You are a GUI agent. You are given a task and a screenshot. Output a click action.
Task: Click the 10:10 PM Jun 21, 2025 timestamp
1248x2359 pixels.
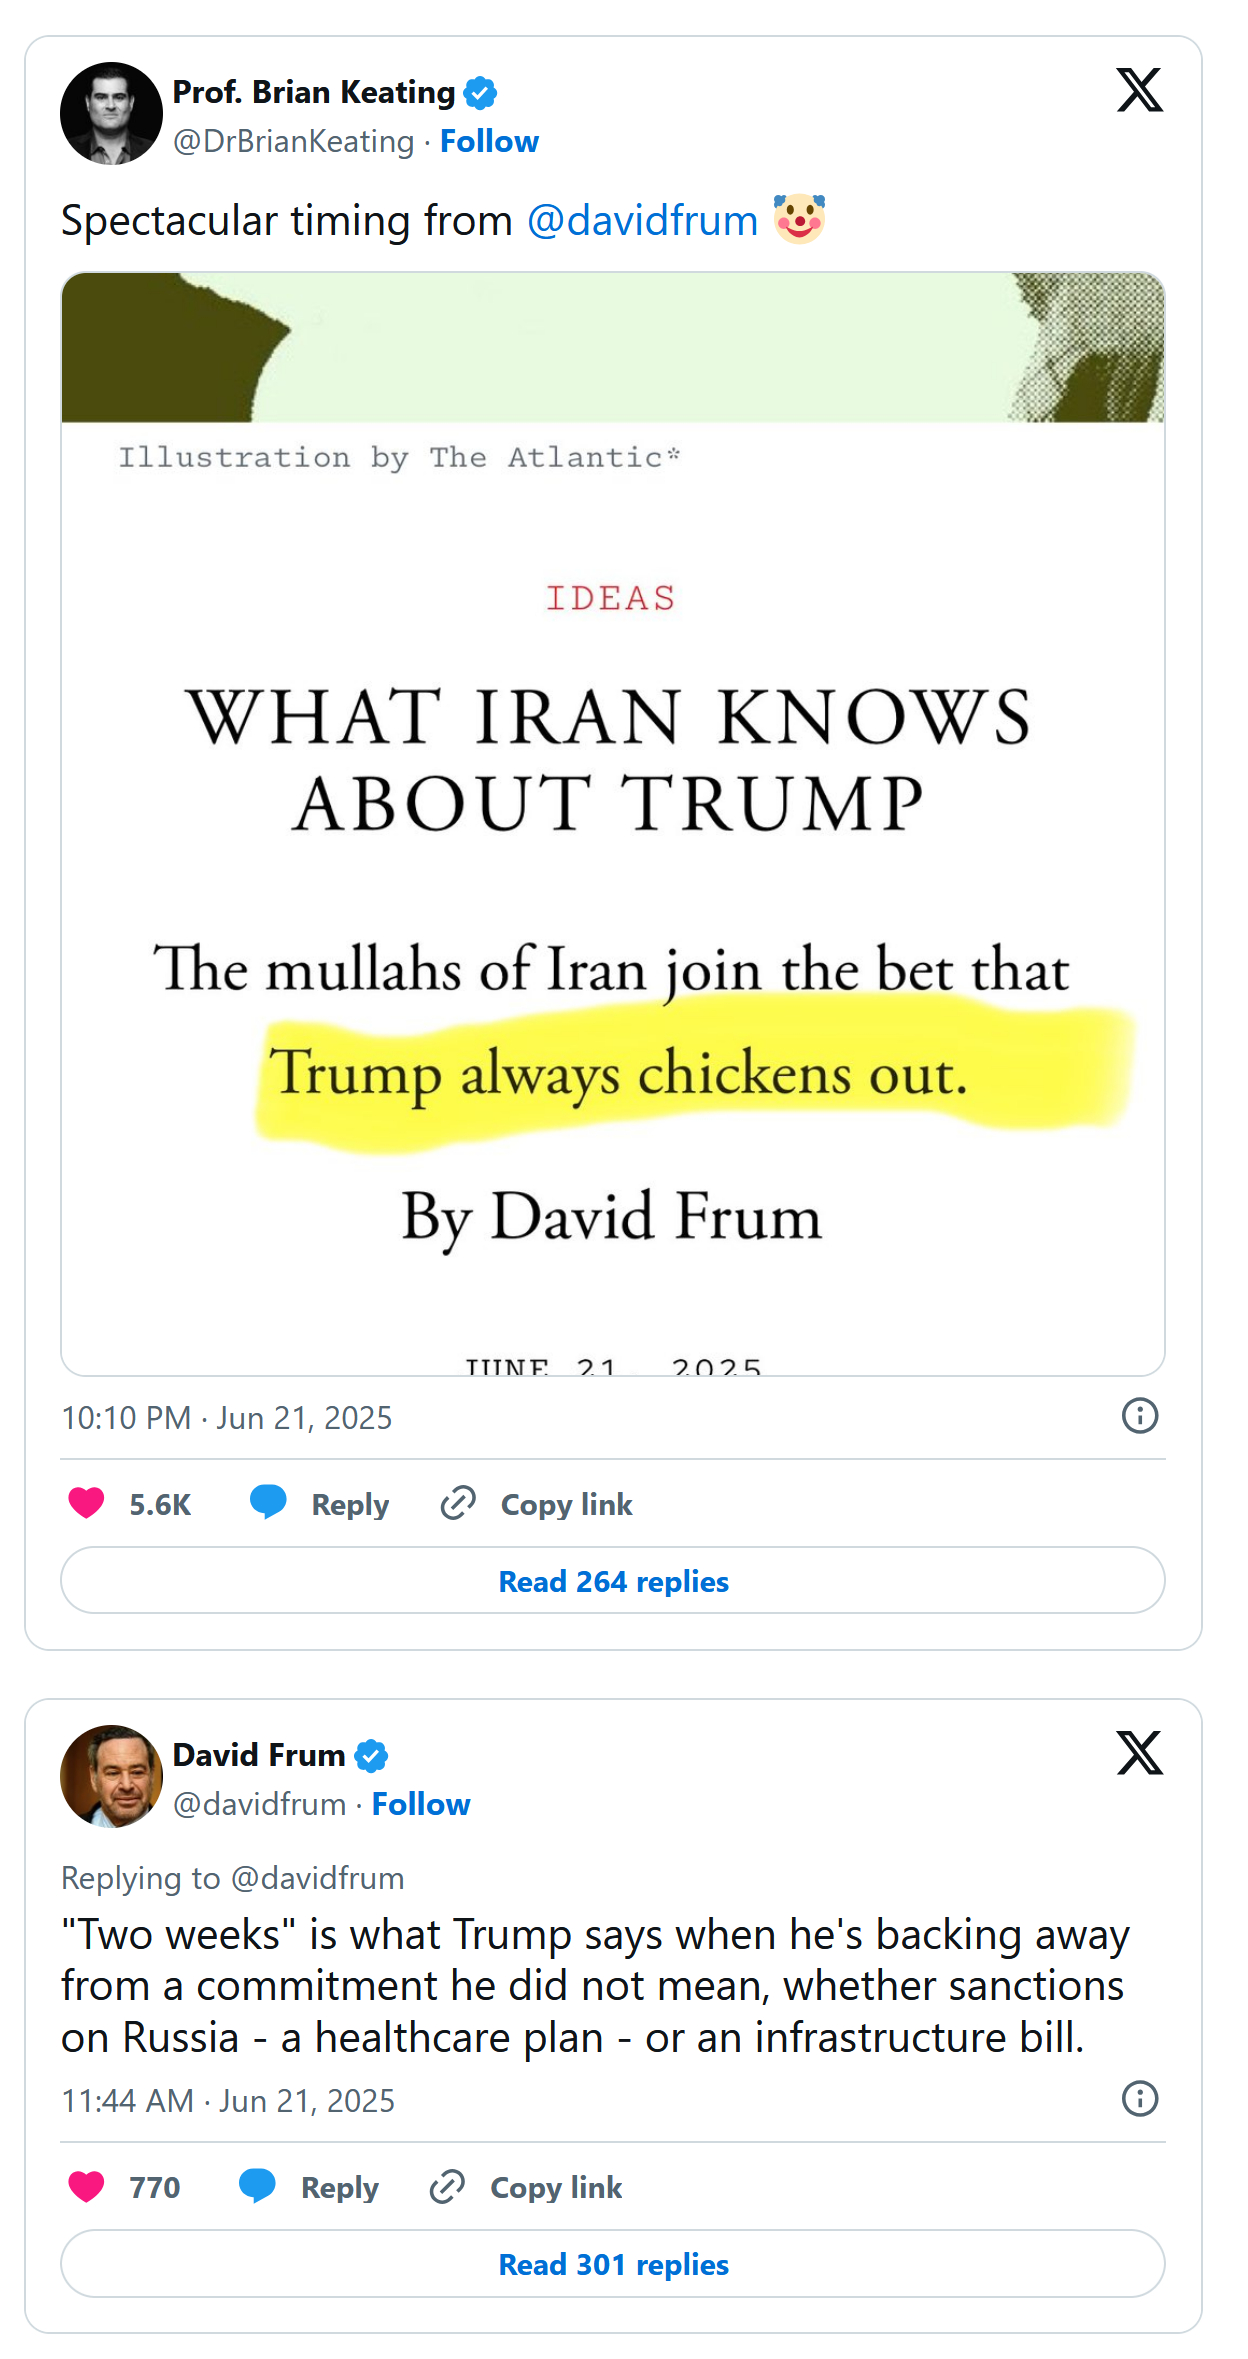point(227,1418)
